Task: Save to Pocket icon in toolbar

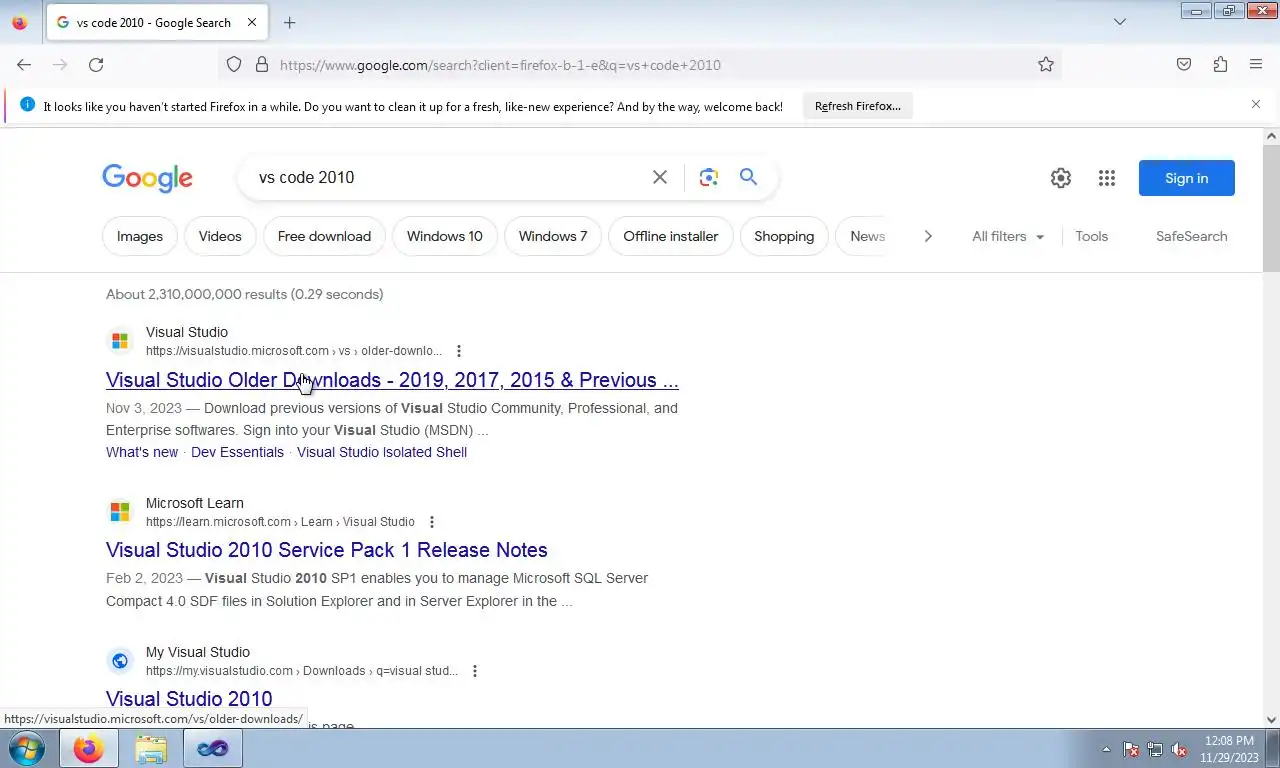Action: tap(1184, 65)
